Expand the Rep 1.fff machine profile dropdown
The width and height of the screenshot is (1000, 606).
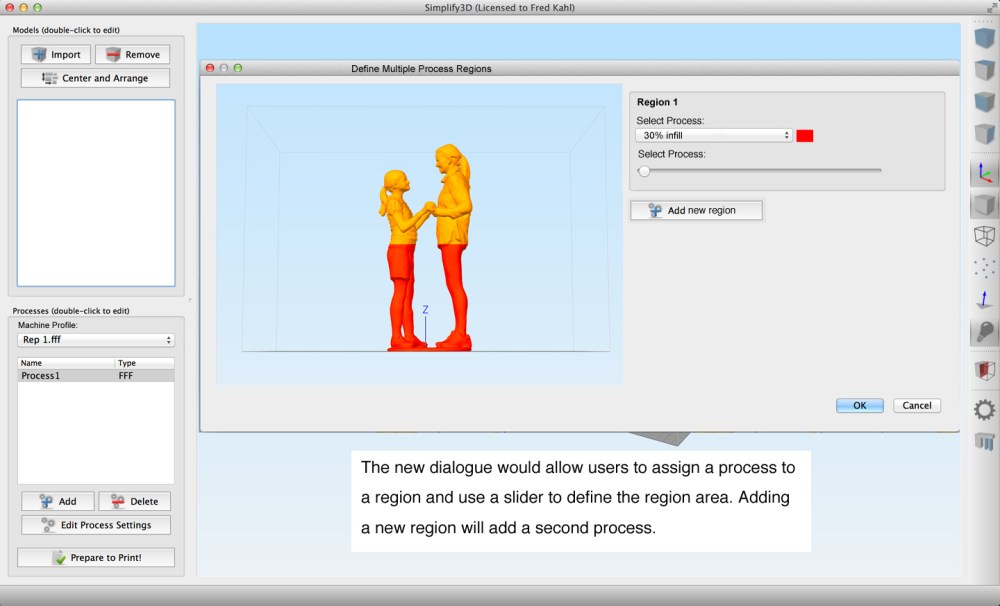point(96,340)
